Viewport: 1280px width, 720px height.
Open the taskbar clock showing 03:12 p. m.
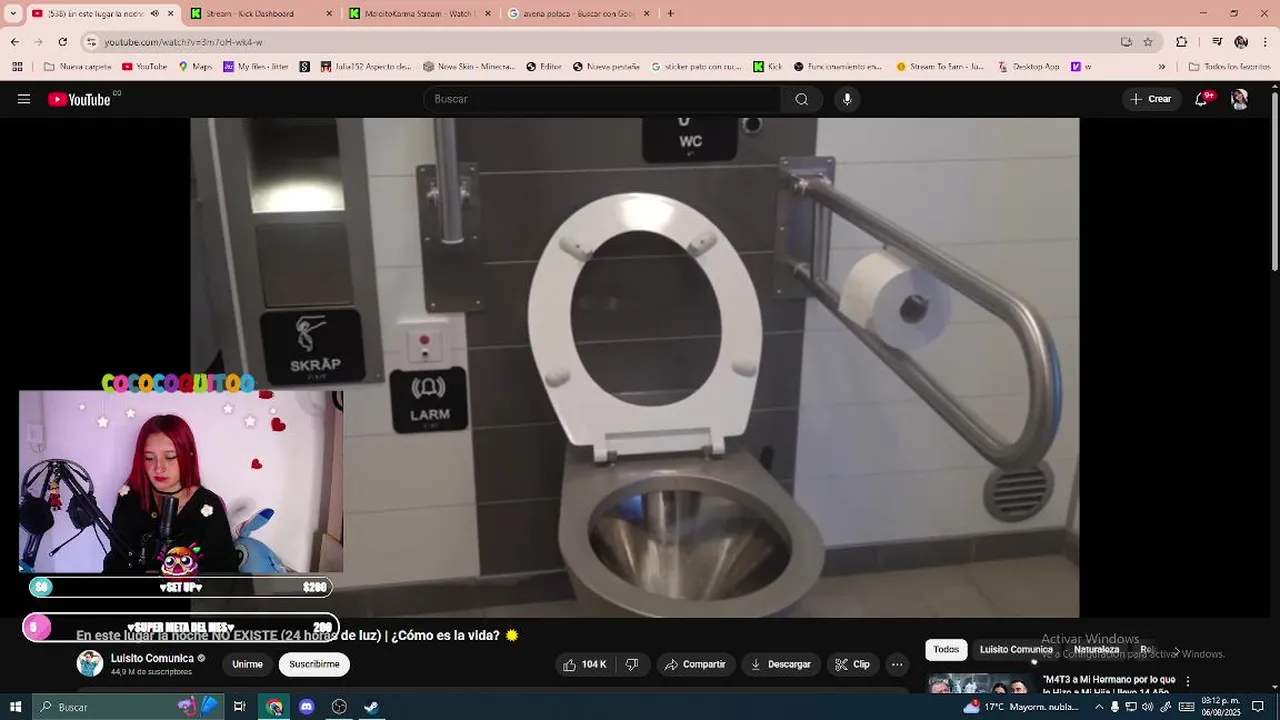click(x=1221, y=707)
